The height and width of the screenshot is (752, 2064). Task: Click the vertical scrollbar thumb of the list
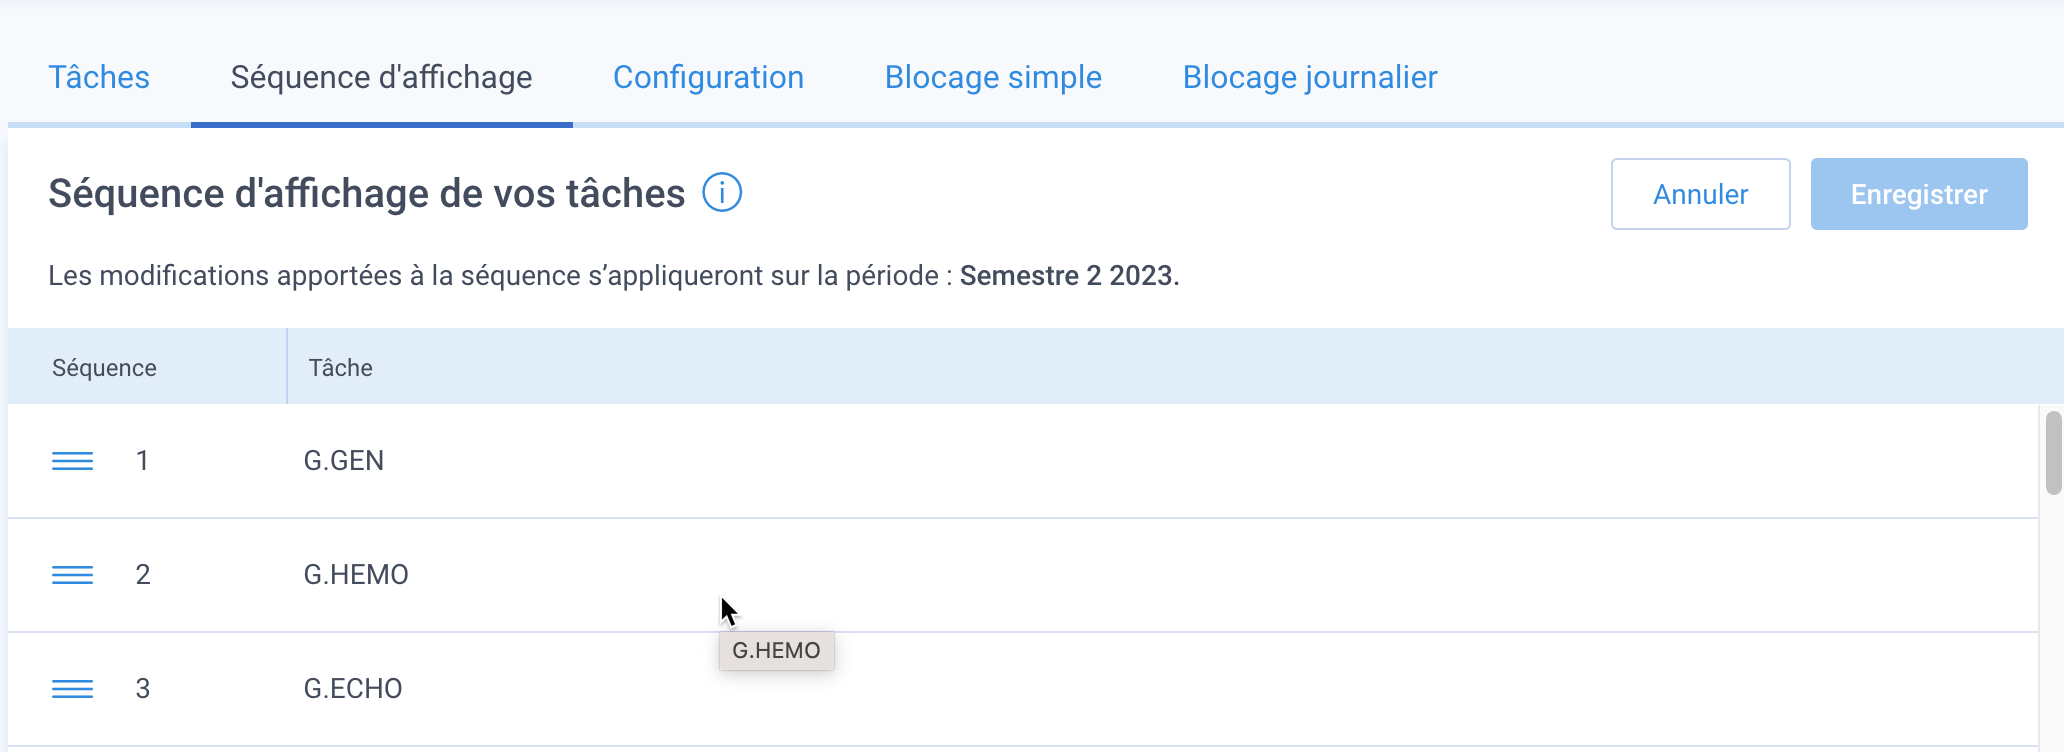click(x=2053, y=453)
